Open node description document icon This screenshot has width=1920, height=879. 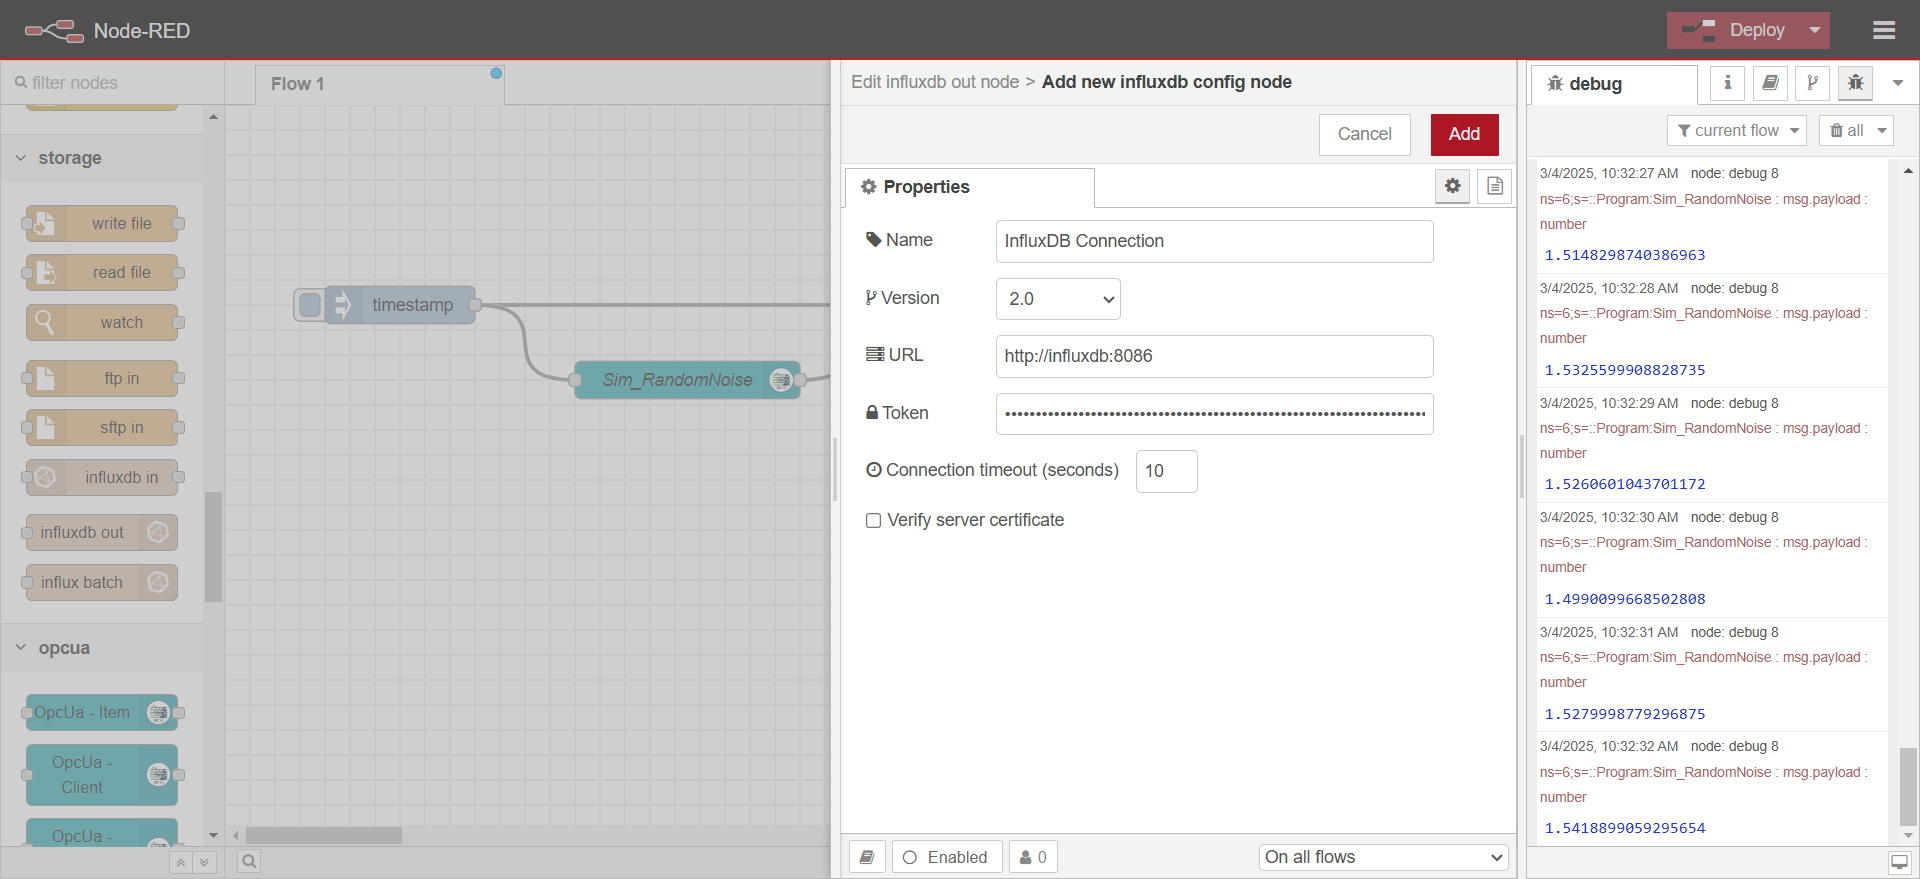tap(1494, 186)
